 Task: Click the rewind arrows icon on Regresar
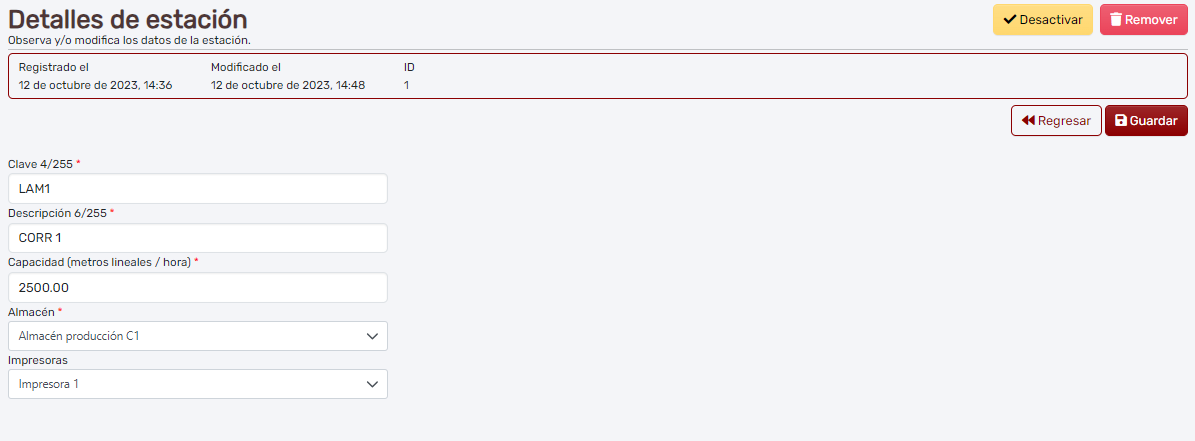[1028, 121]
